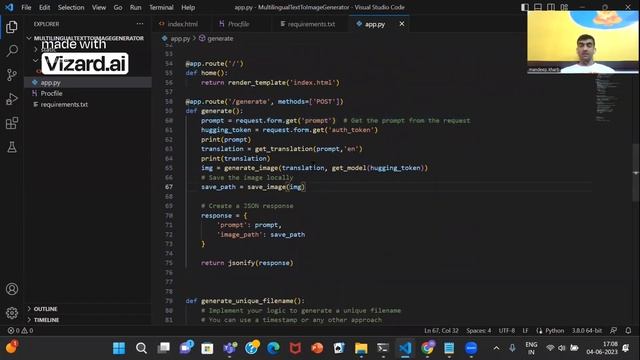Viewport: 640px width, 360px height.
Task: Open Task View on taskbar
Action: 164,348
